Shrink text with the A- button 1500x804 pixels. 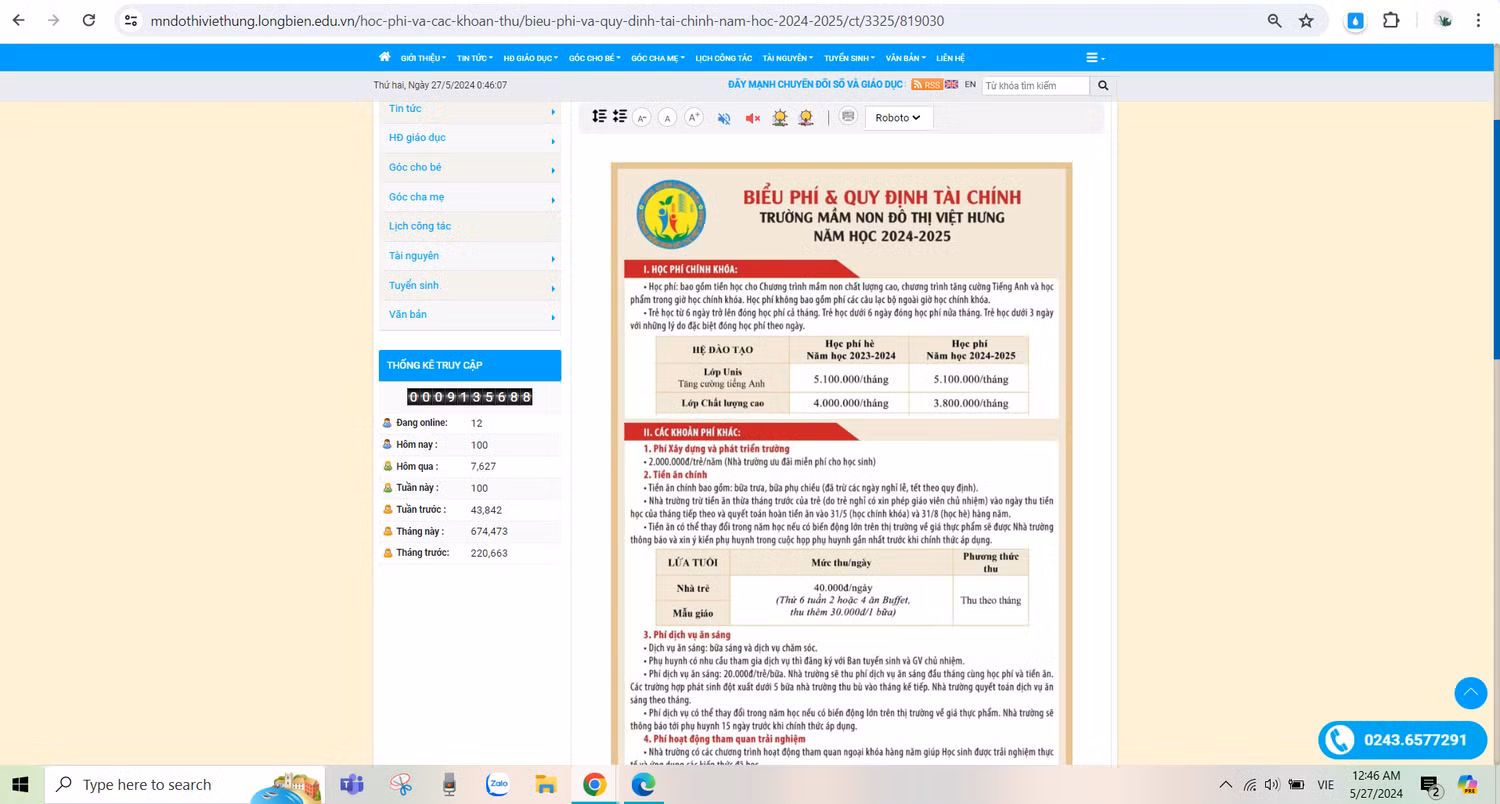(x=642, y=118)
